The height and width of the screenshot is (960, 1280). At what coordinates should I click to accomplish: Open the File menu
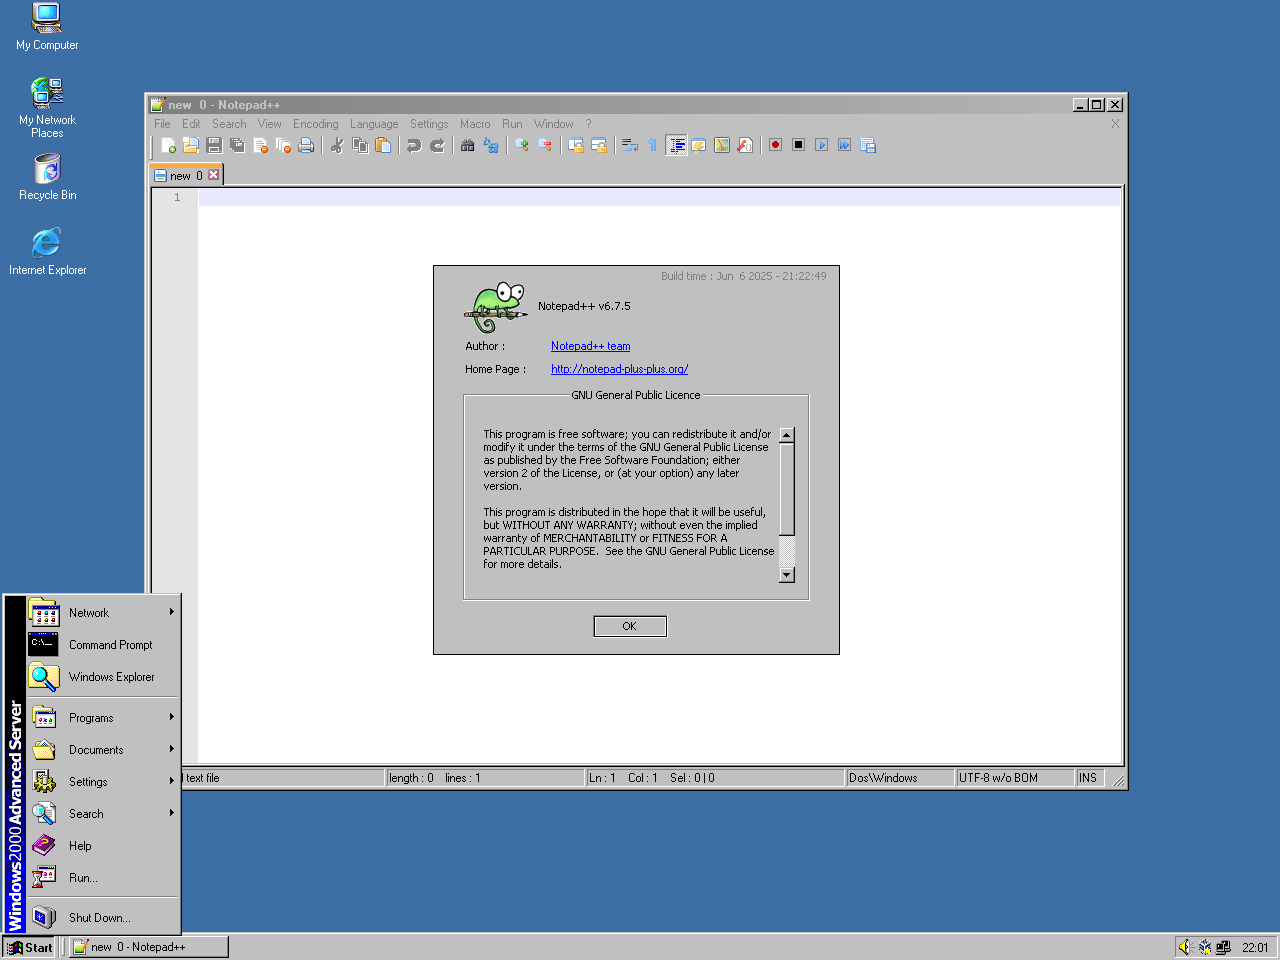(162, 124)
